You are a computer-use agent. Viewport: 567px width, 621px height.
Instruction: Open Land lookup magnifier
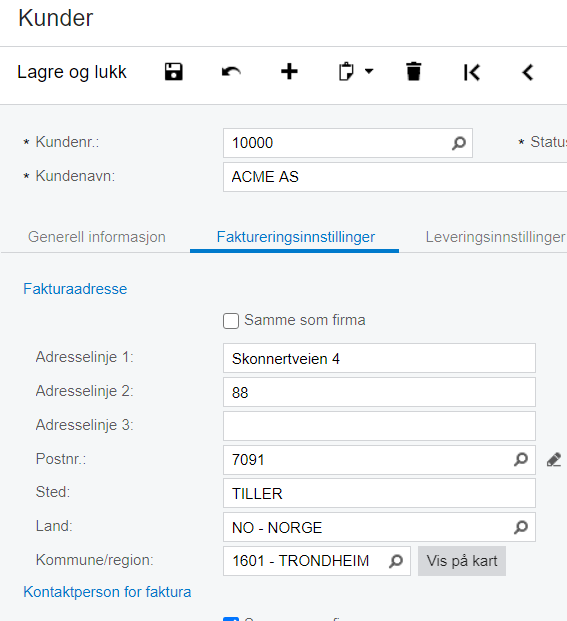[x=521, y=527]
